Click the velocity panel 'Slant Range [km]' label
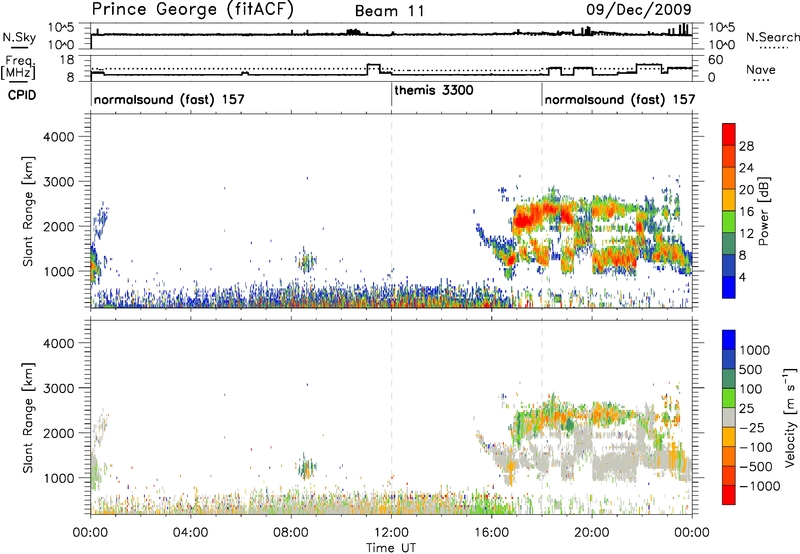The height and width of the screenshot is (554, 800). click(x=28, y=417)
